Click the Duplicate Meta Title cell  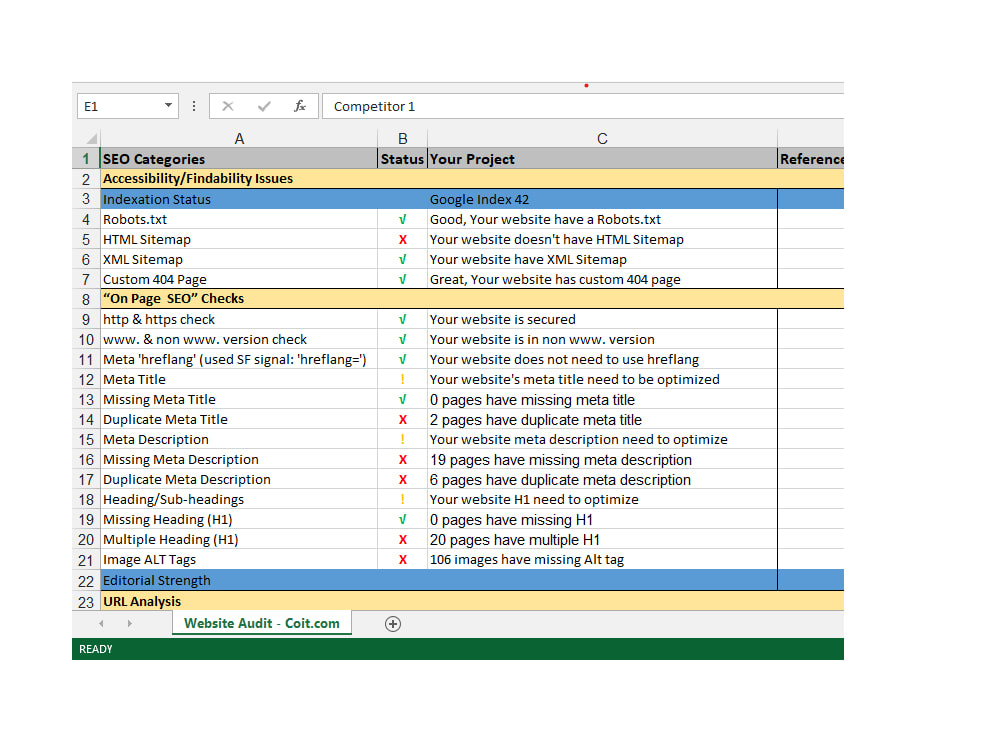point(239,419)
